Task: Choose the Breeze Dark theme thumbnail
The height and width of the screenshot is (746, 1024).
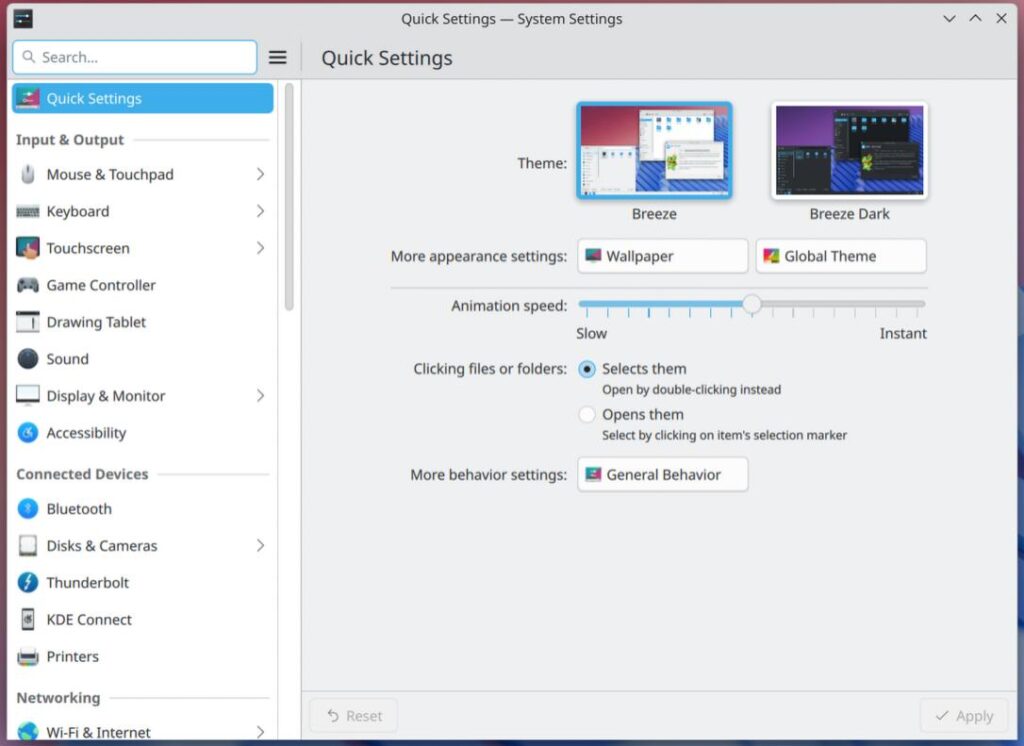Action: [x=849, y=150]
